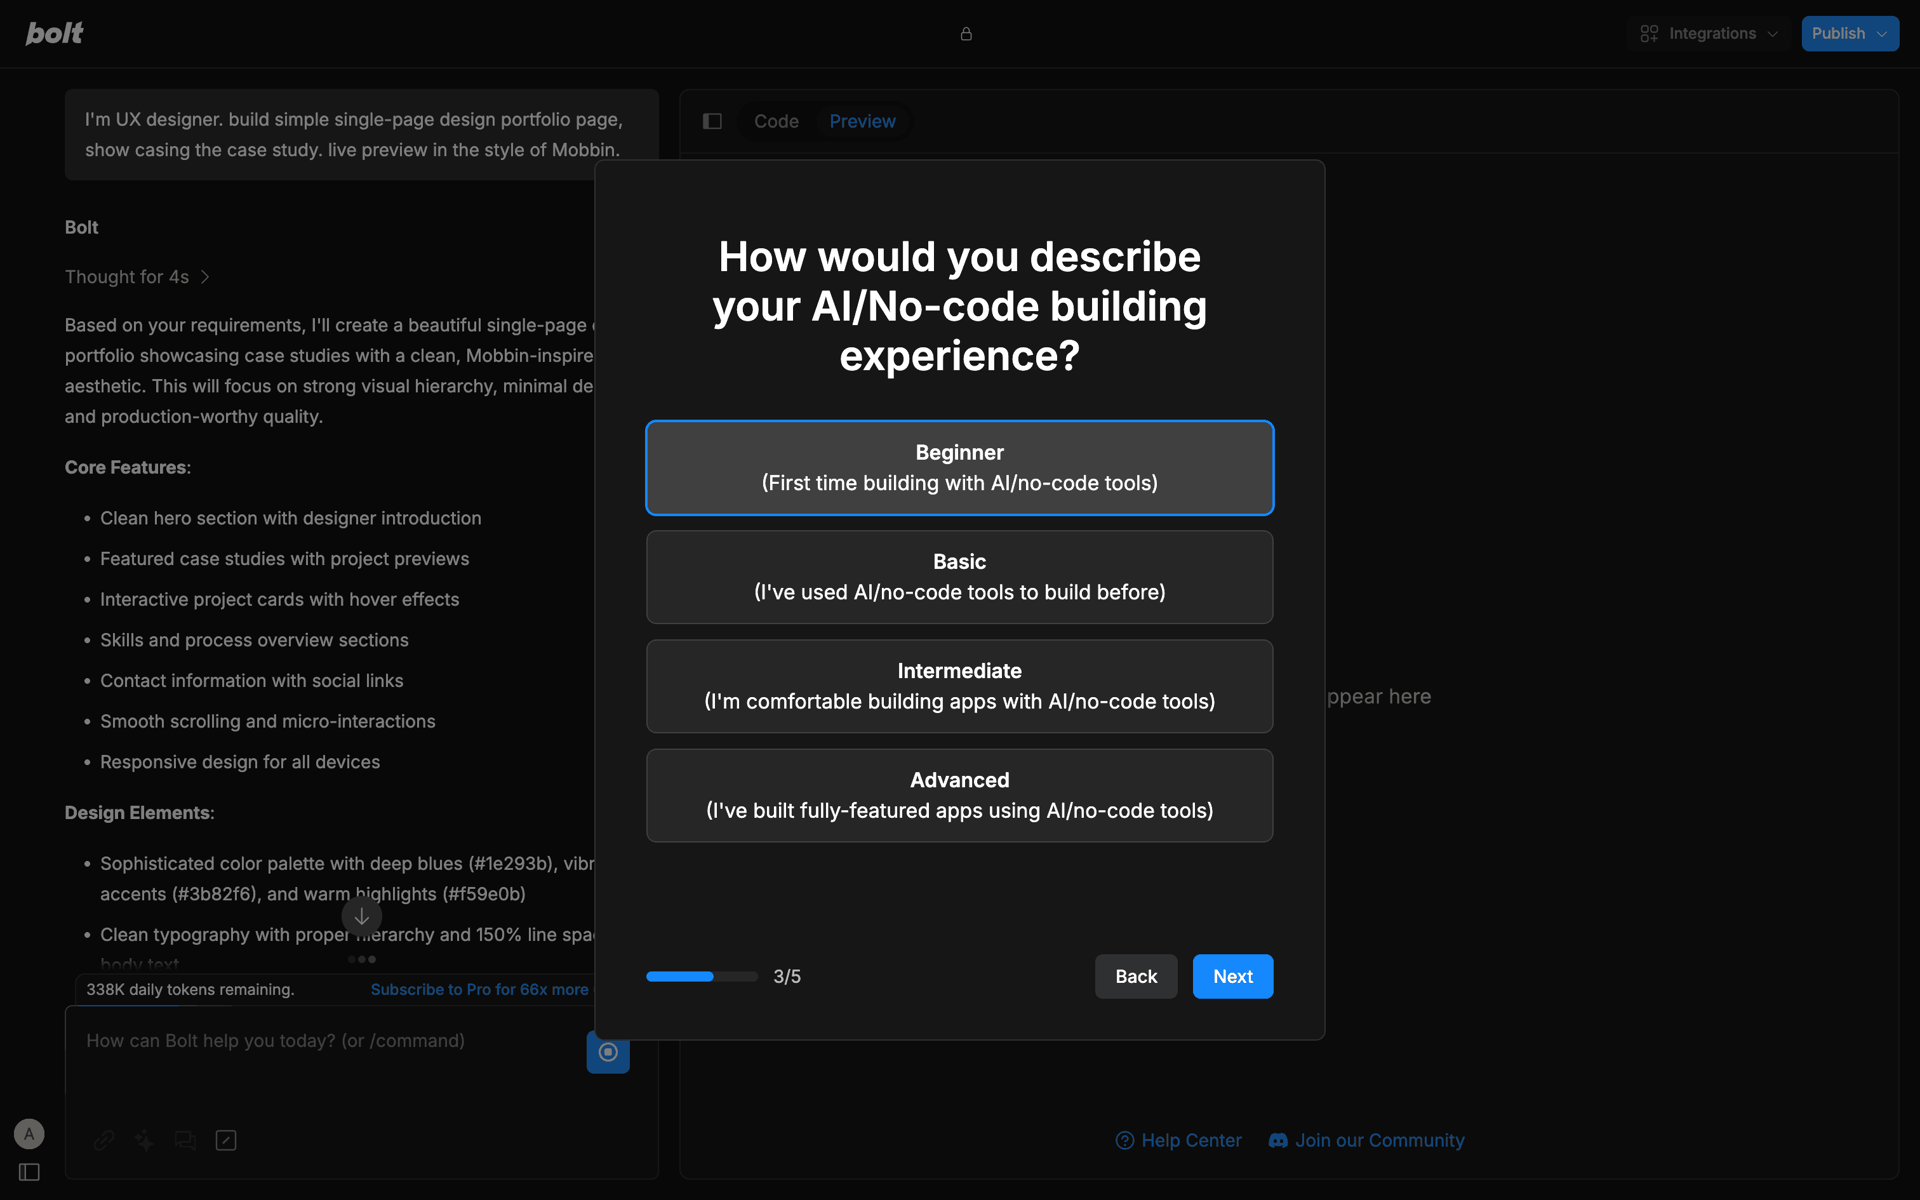Click the Integrations grid icon
The image size is (1920, 1200).
1649,34
